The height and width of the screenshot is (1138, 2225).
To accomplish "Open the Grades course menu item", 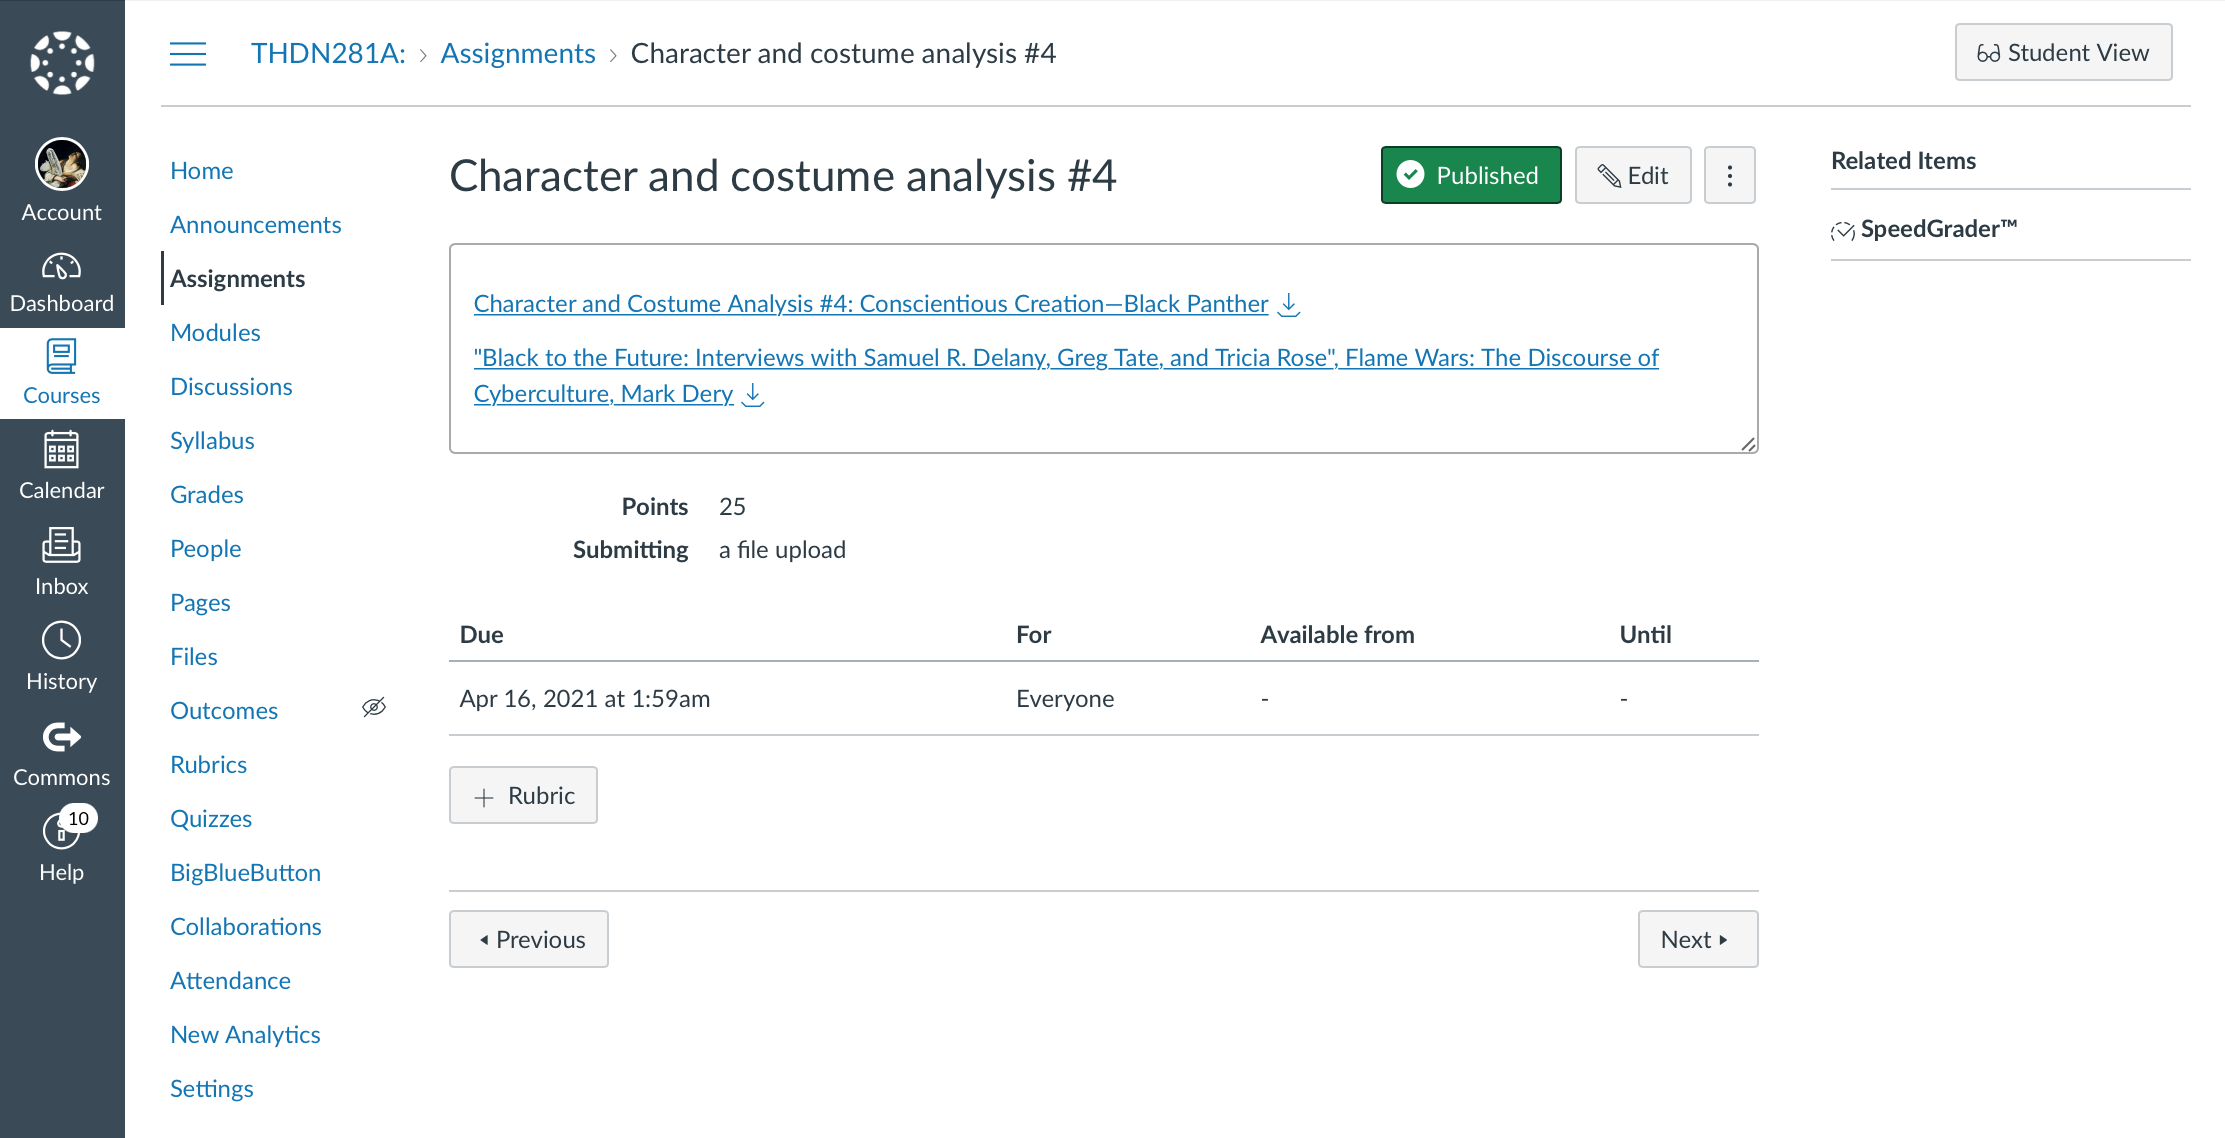I will pos(206,495).
